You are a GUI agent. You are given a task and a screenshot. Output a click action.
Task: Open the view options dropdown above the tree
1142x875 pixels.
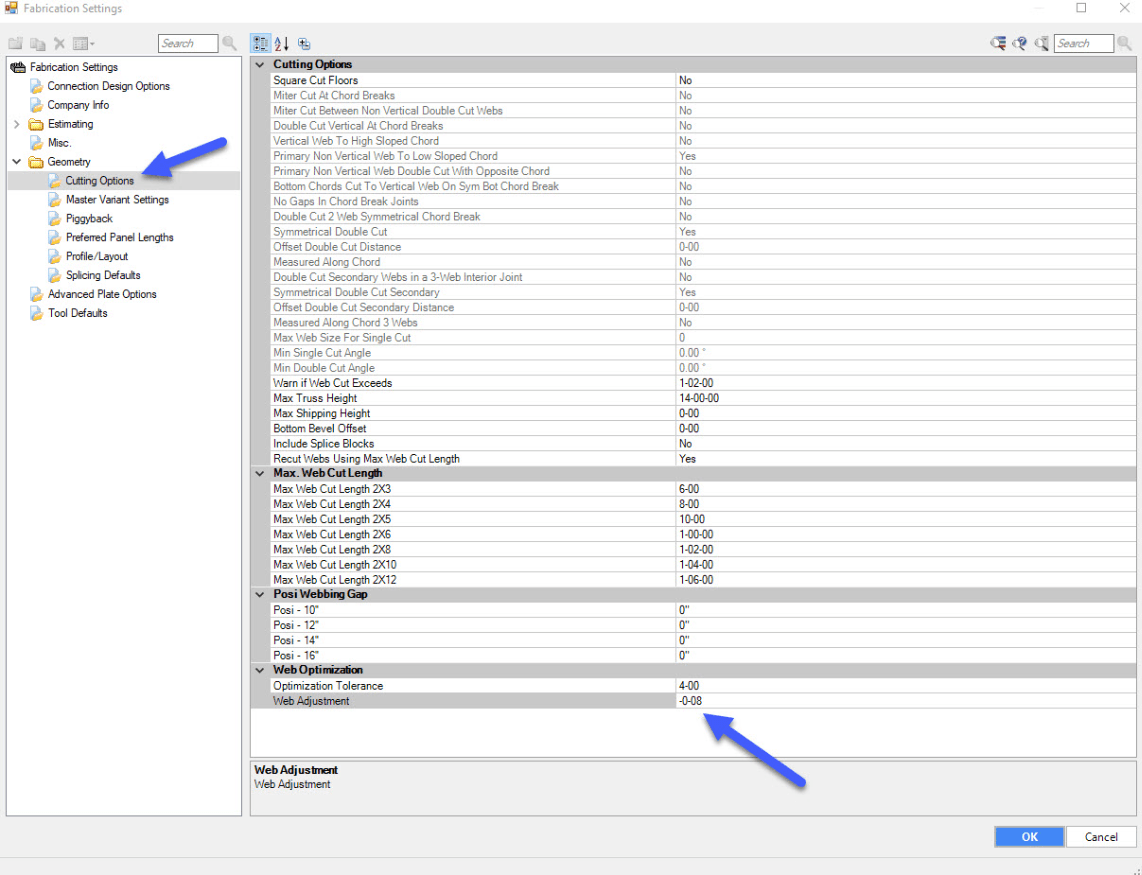[84, 44]
